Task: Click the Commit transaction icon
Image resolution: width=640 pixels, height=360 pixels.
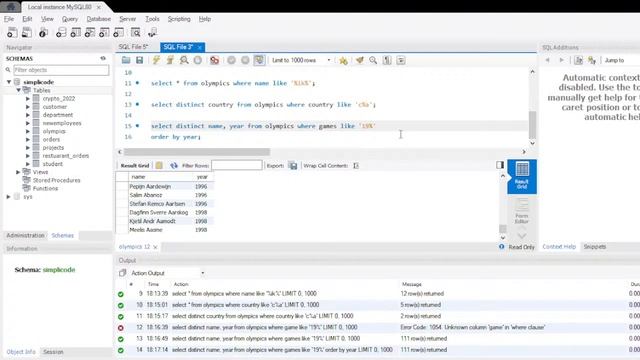Action: tap(231, 60)
